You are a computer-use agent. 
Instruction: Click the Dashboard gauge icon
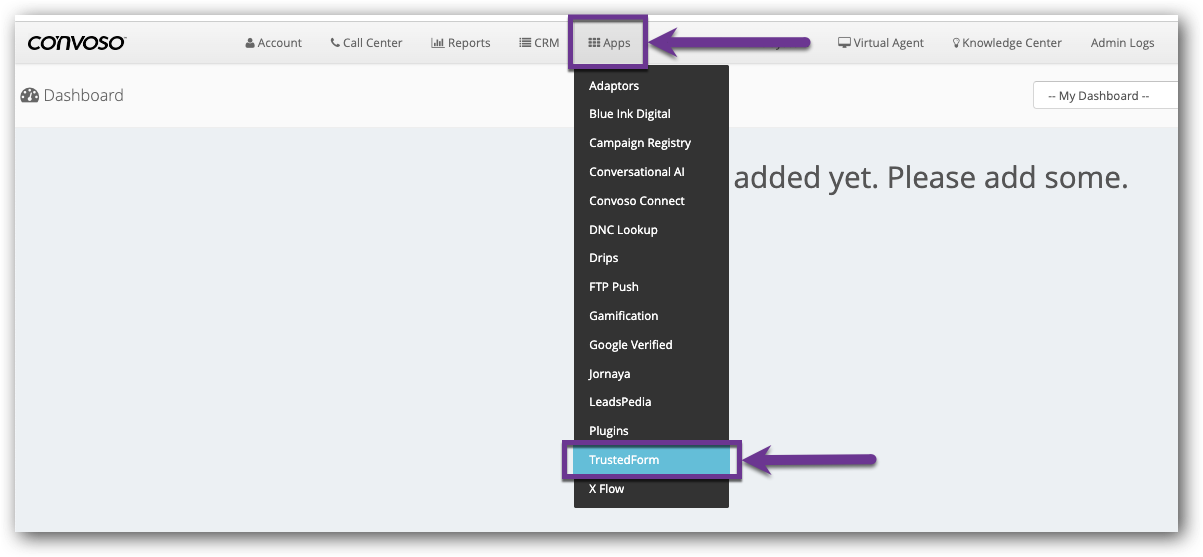(29, 96)
